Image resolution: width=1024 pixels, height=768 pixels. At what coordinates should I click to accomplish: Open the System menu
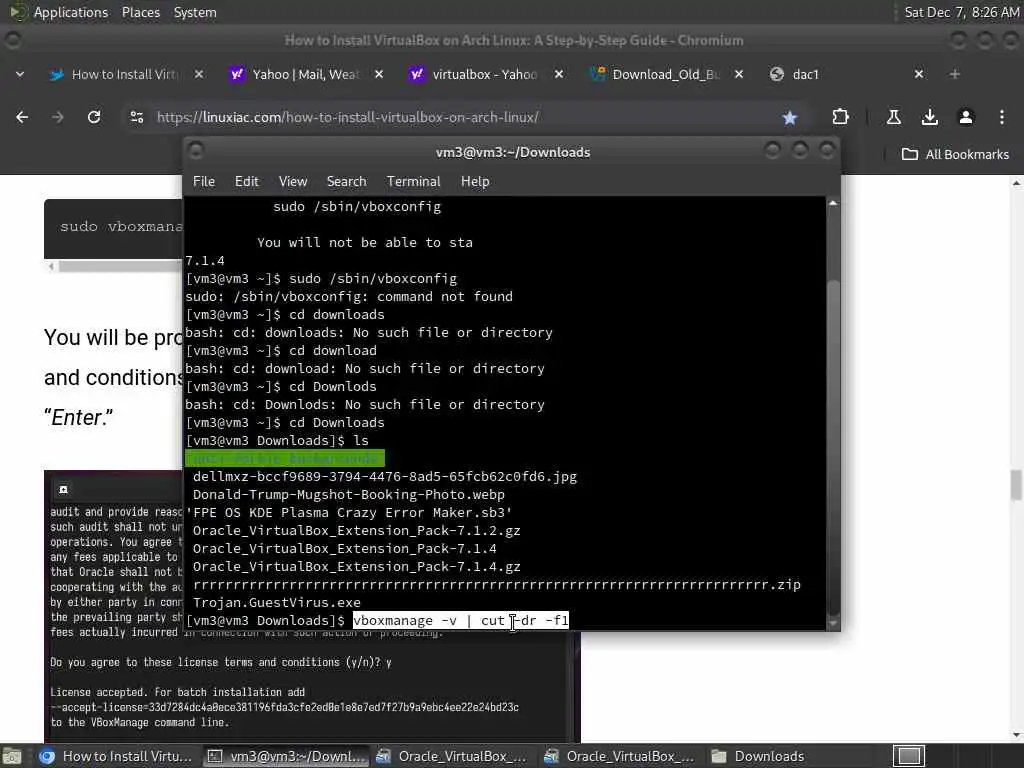pos(195,12)
